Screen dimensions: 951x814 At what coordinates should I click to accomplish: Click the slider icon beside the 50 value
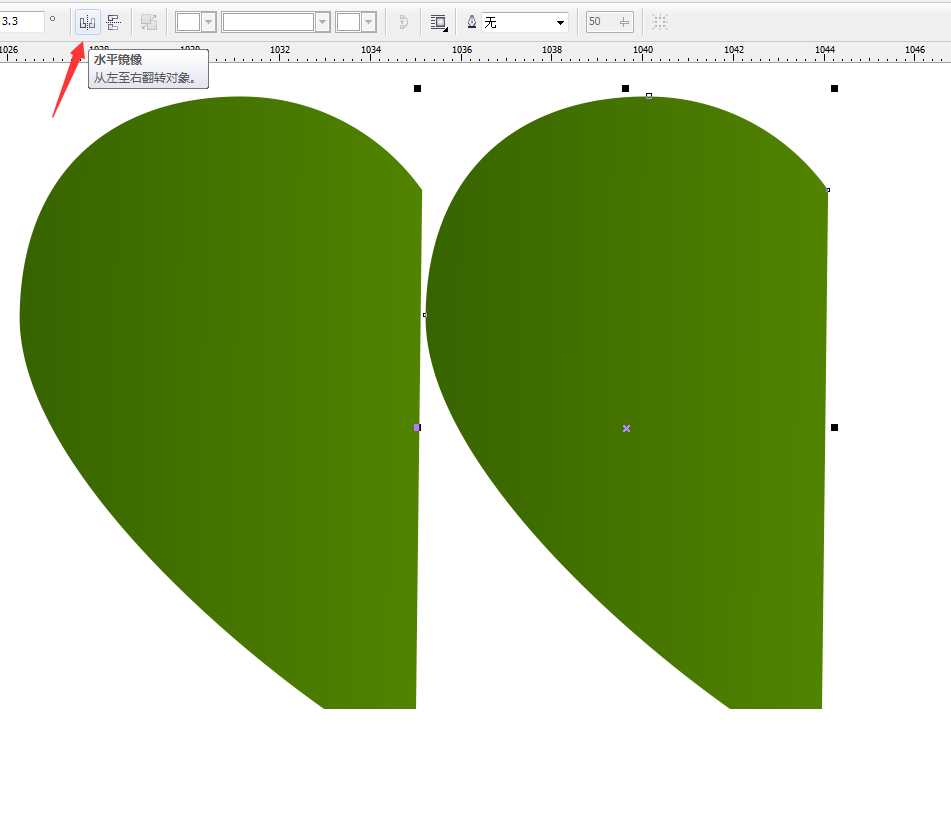(x=624, y=22)
